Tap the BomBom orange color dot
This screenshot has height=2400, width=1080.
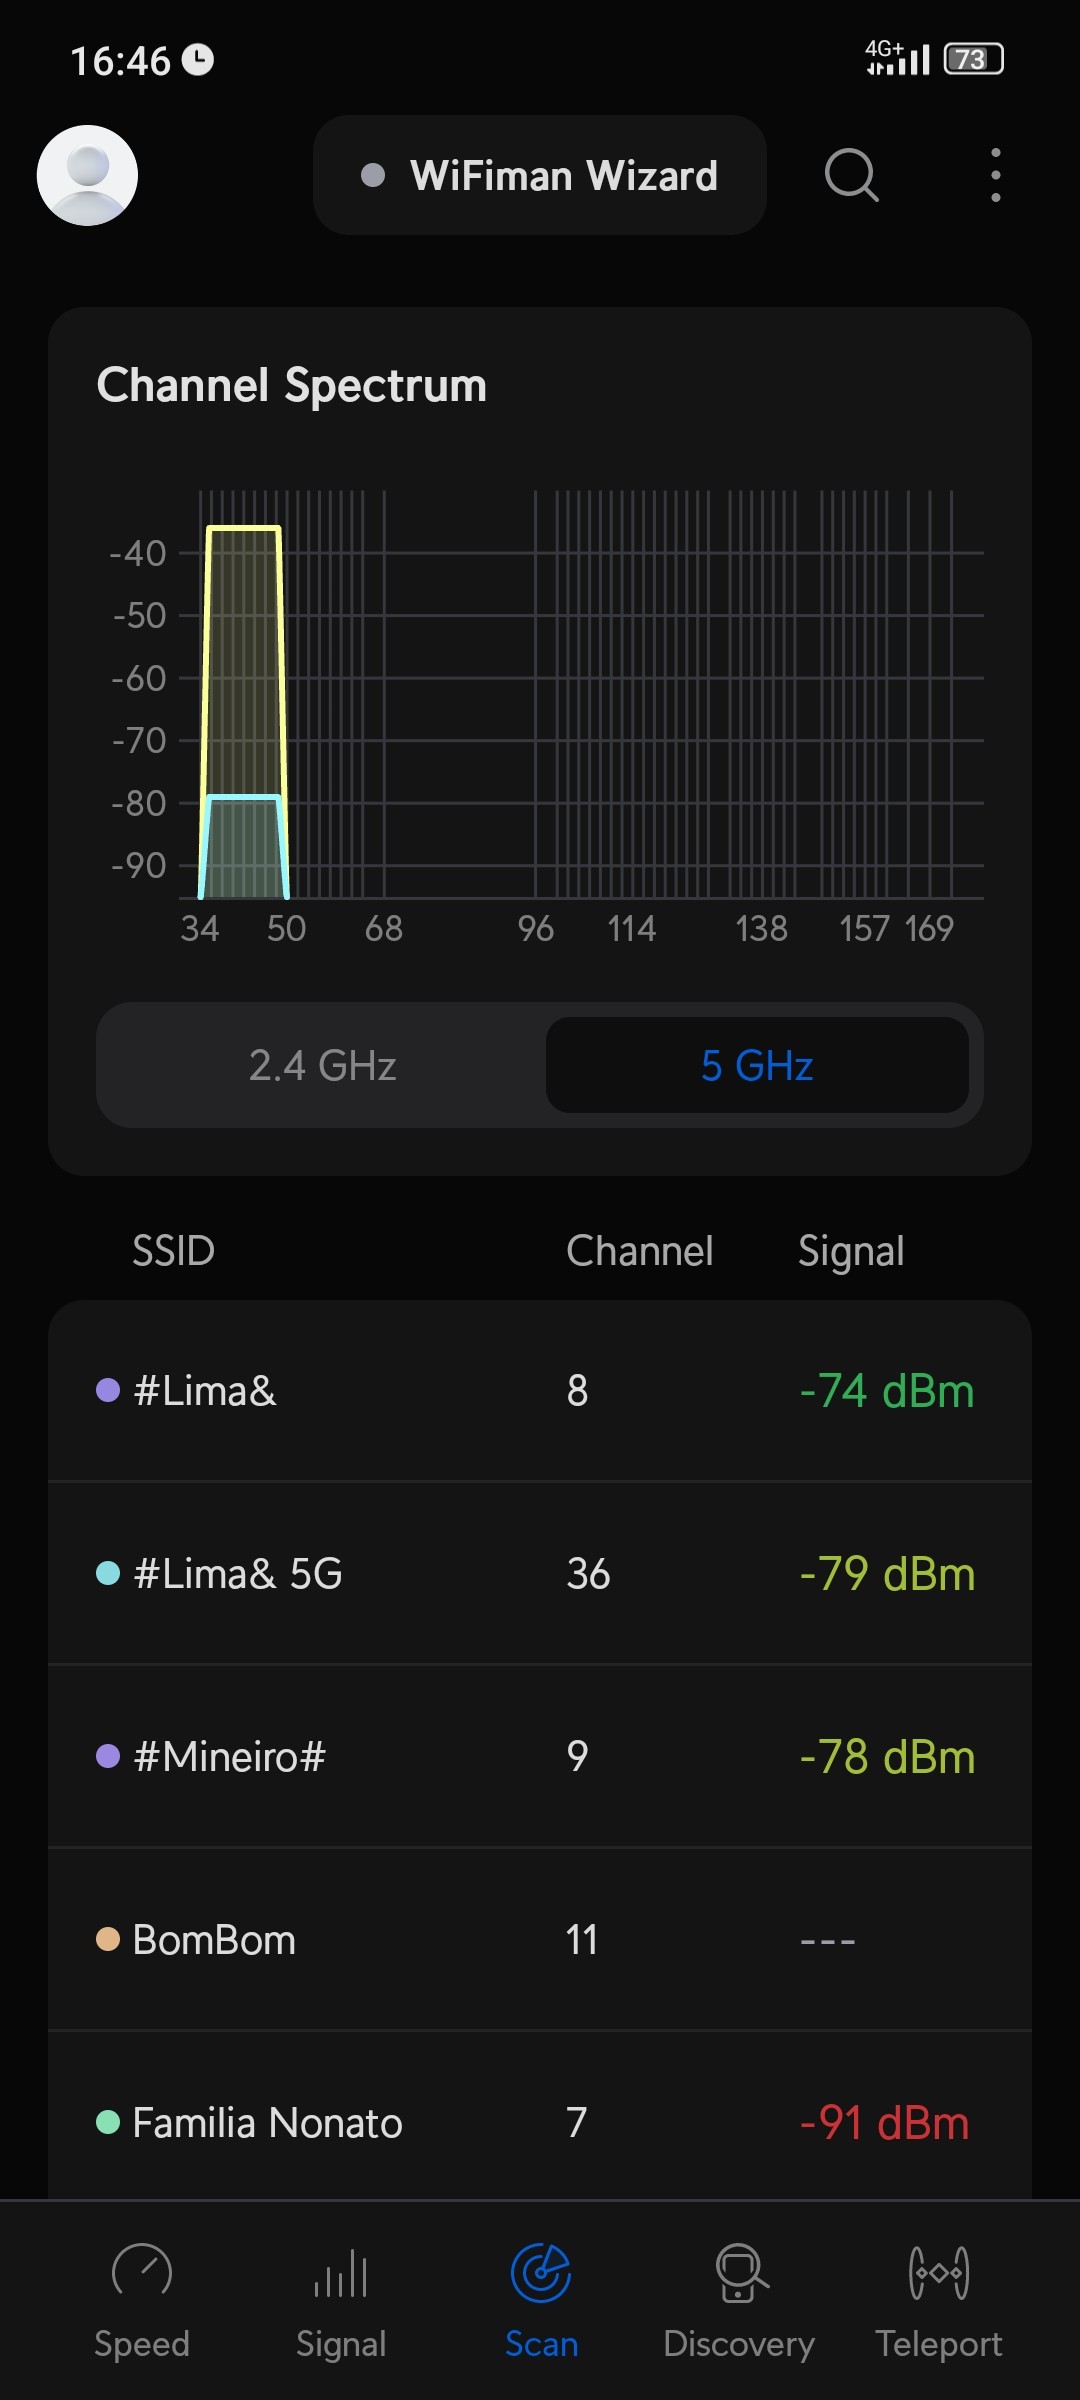[x=108, y=1940]
